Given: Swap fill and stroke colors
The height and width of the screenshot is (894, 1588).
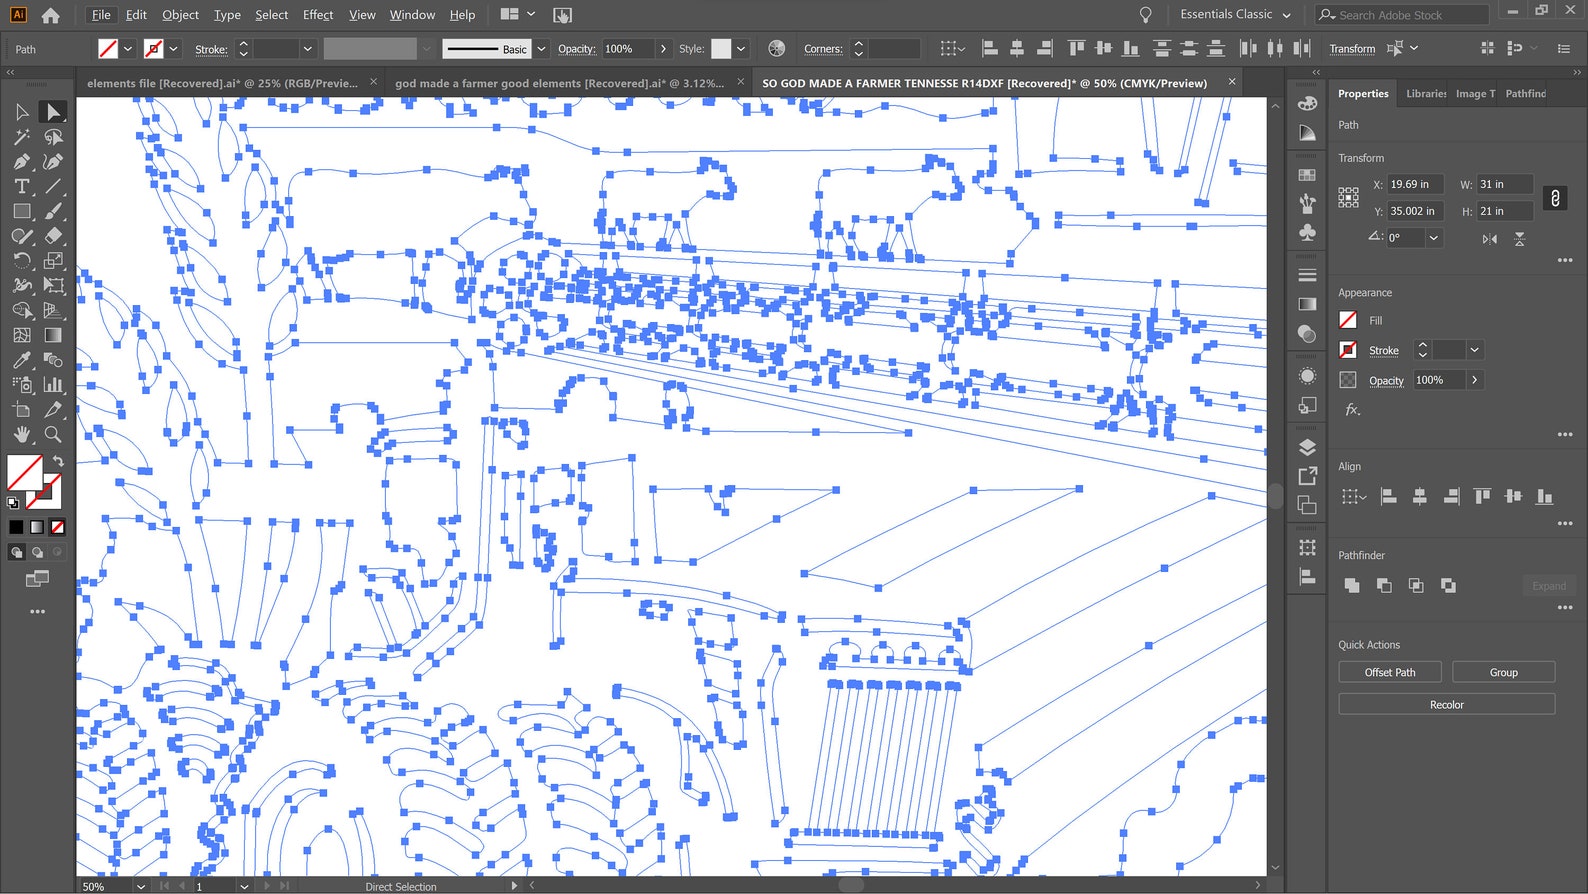Looking at the screenshot, I should pyautogui.click(x=58, y=461).
